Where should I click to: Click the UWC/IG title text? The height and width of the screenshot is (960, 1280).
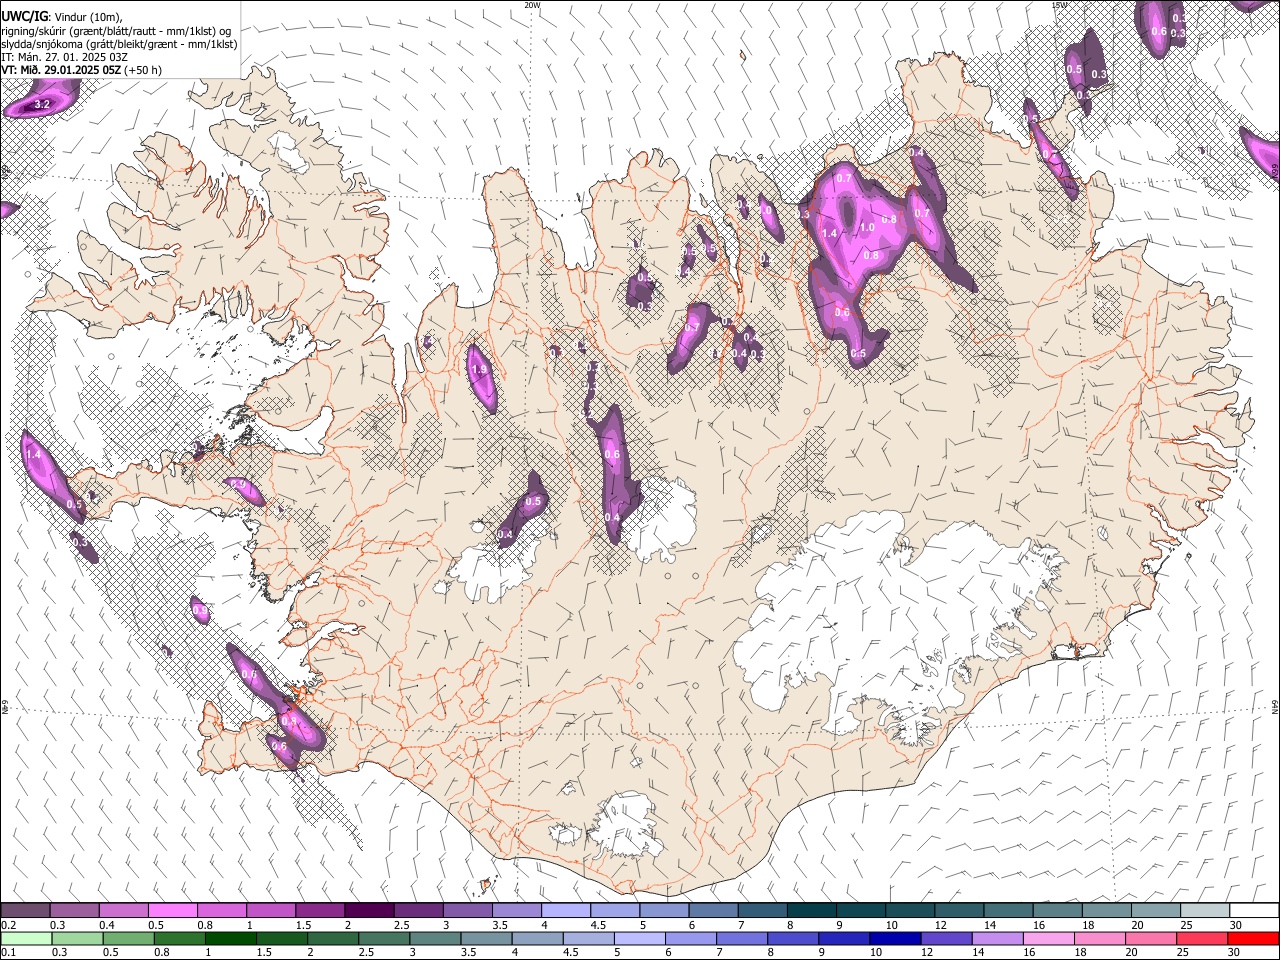(x=24, y=17)
